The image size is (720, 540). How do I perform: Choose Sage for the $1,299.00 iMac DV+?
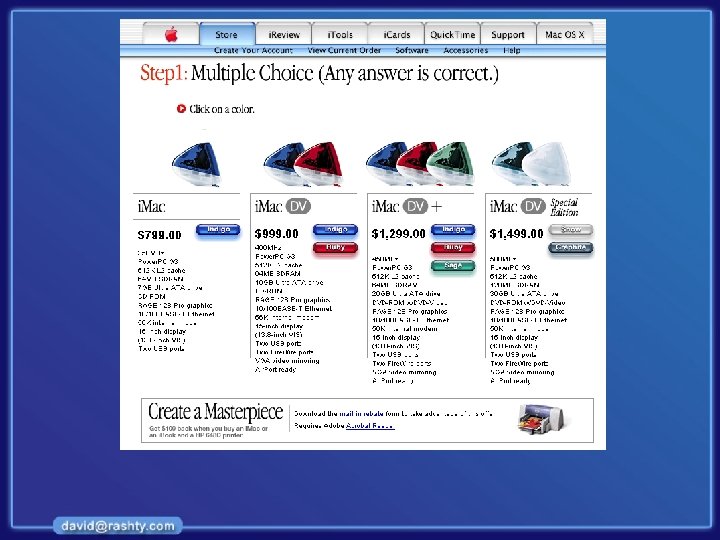coord(453,265)
